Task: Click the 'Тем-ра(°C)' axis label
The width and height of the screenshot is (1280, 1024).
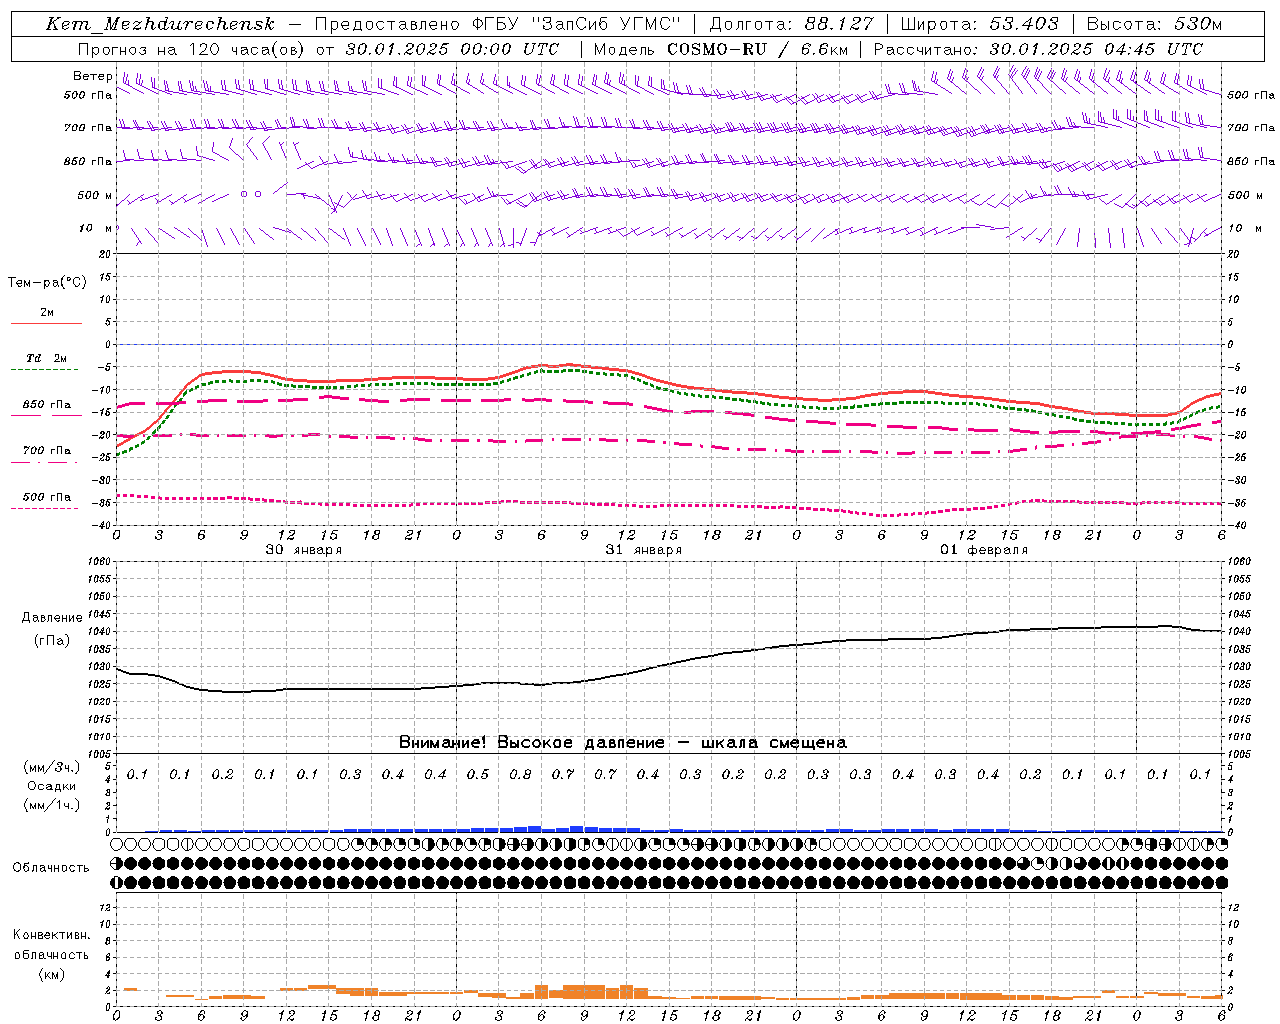Action: click(x=47, y=283)
